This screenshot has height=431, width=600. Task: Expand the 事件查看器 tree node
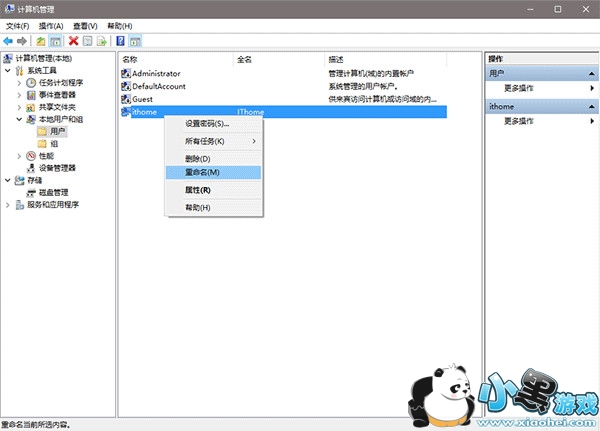19,95
